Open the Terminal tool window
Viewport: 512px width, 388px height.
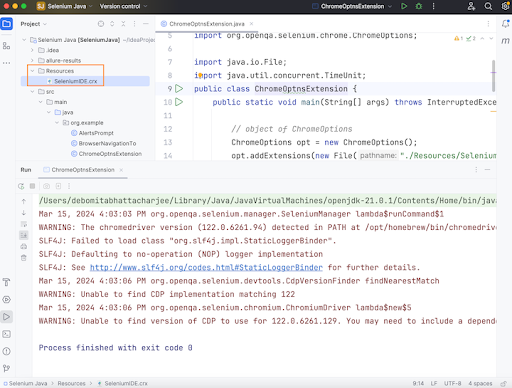click(6, 334)
